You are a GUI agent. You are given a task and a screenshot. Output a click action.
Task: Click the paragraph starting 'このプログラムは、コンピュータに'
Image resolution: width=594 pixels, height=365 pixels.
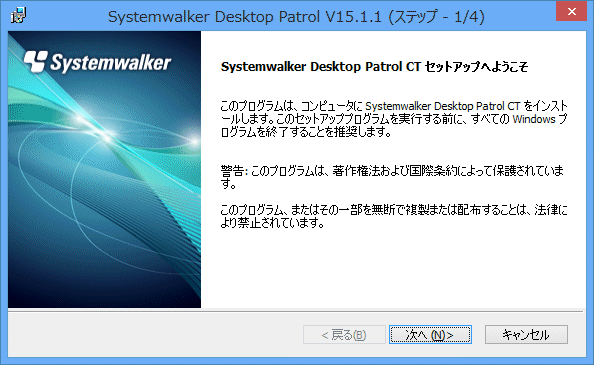[394, 119]
